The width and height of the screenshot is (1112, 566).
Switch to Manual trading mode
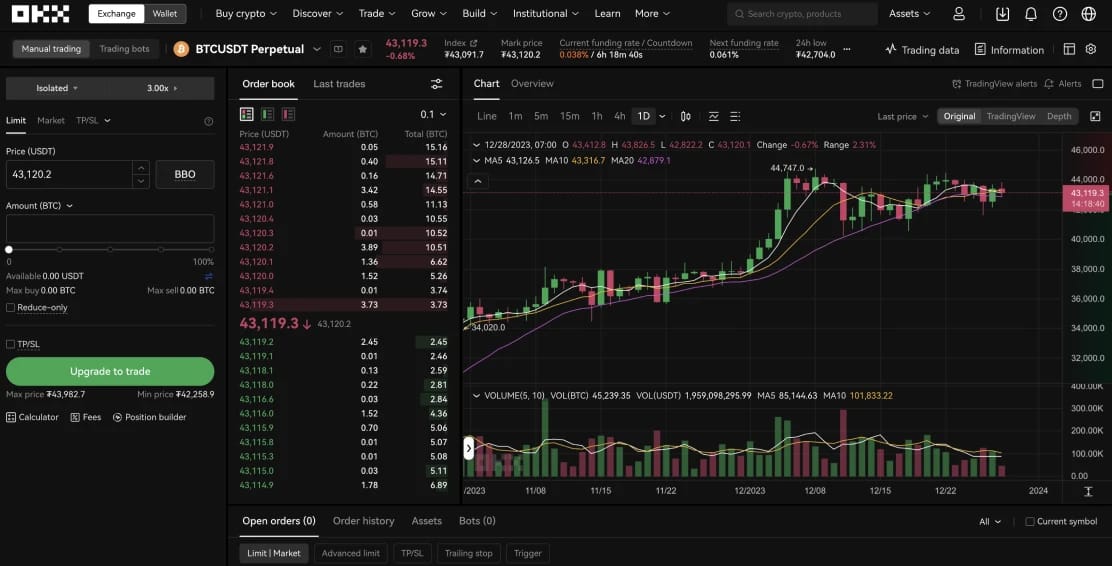[x=51, y=49]
